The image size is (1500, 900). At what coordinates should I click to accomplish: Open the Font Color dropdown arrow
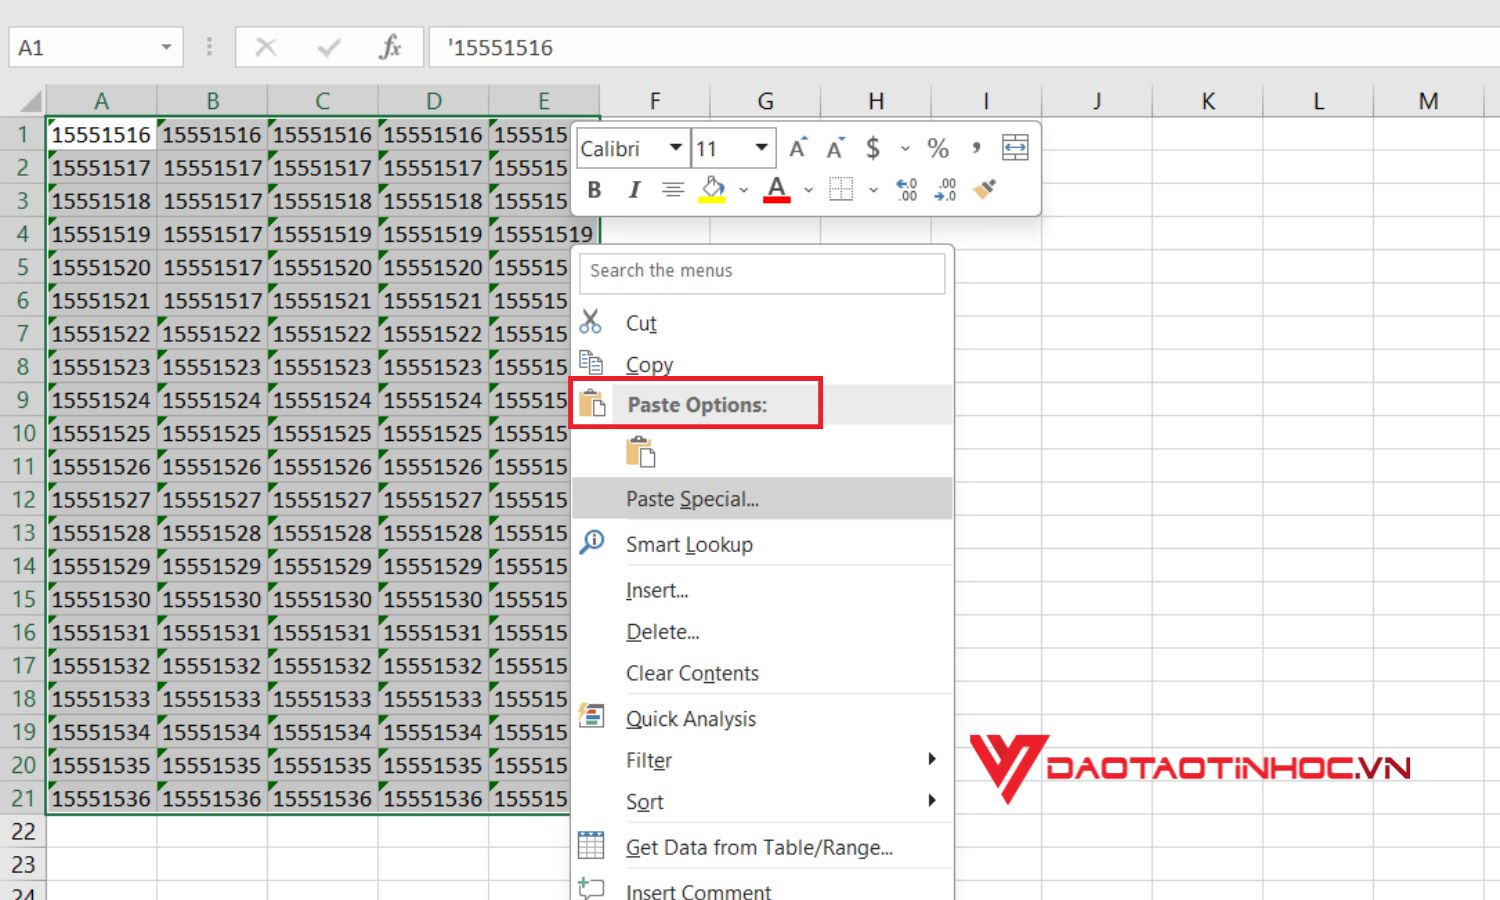808,190
